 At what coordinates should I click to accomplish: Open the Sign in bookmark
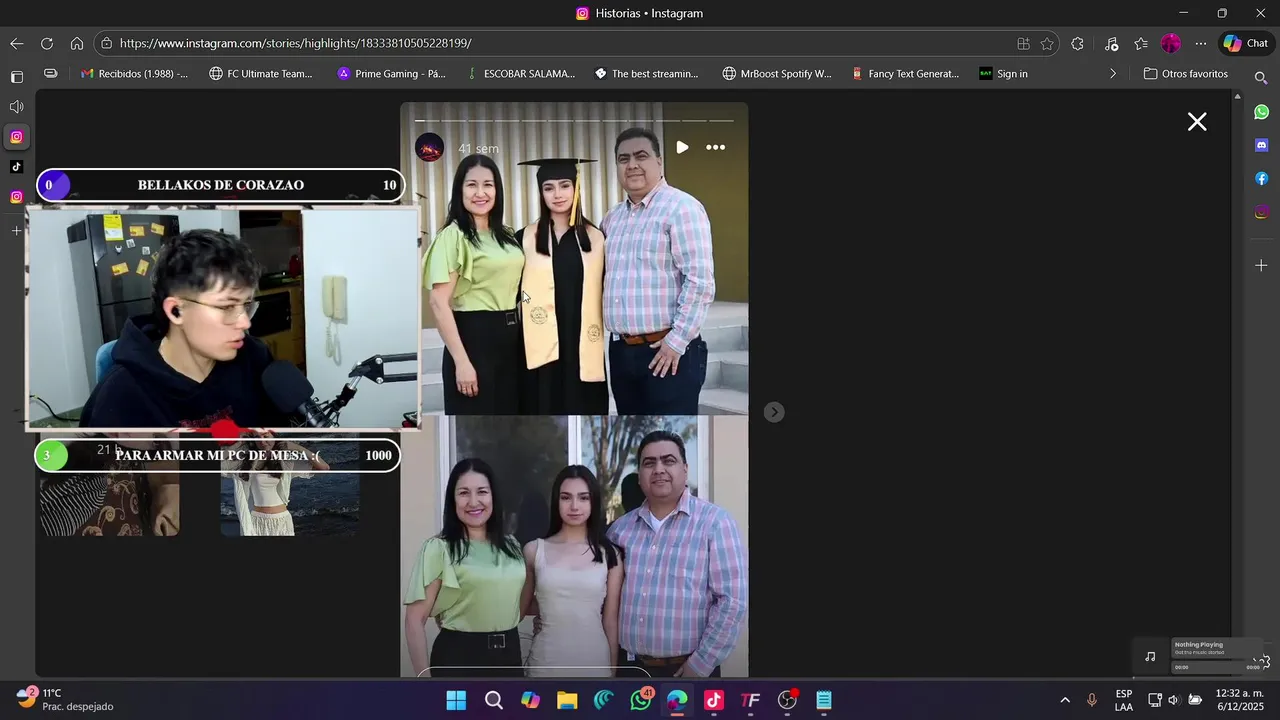1004,74
